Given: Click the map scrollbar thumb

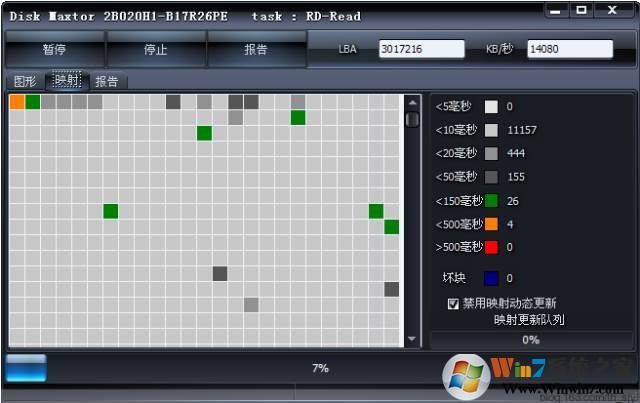Looking at the screenshot, I should coord(412,119).
